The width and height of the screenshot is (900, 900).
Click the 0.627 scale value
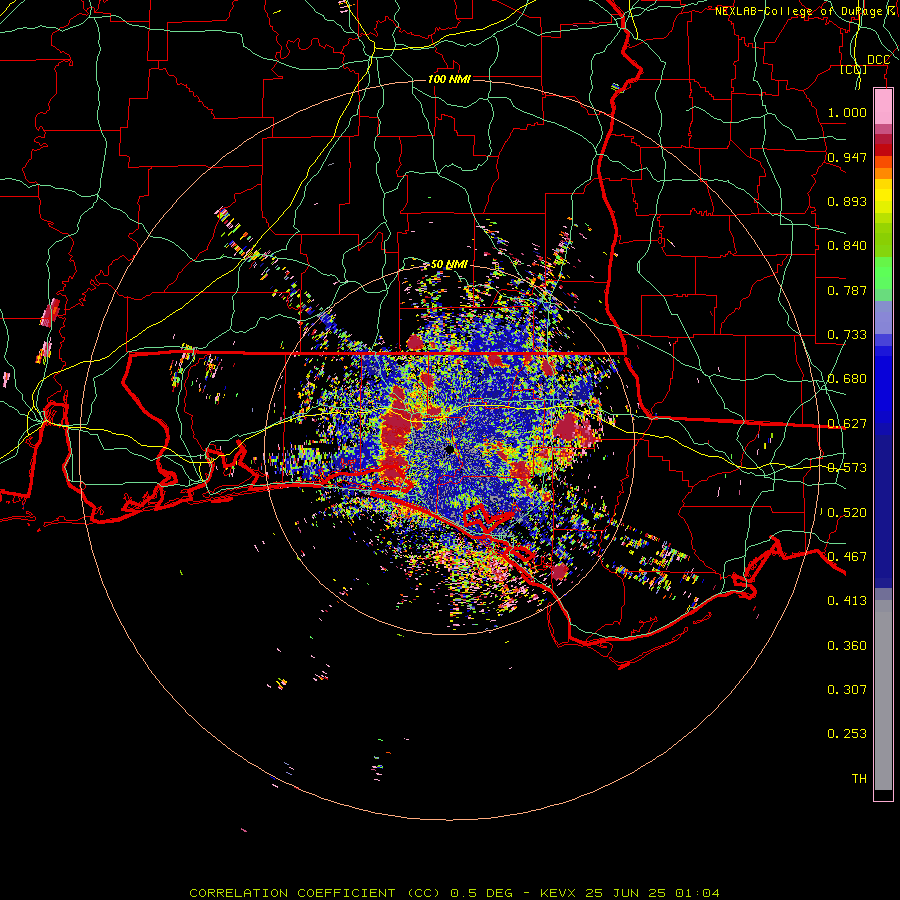point(847,424)
